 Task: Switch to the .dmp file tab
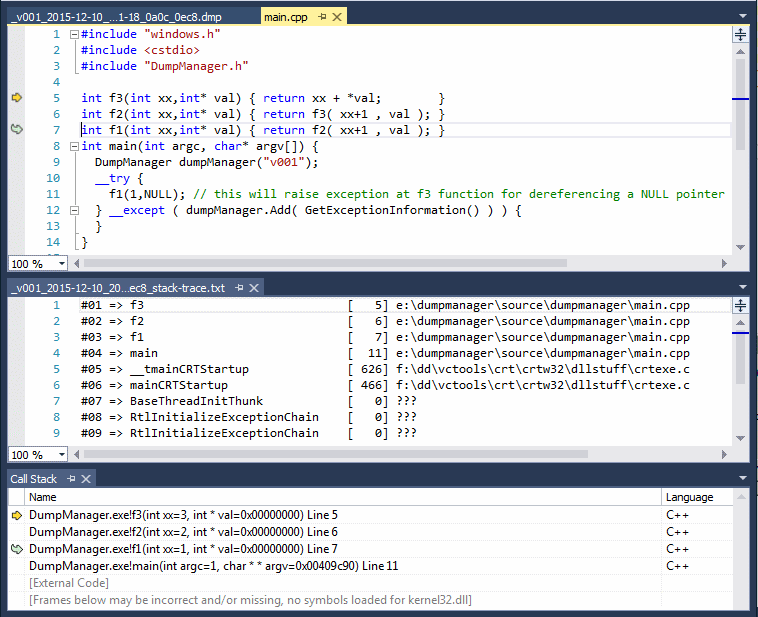[115, 17]
